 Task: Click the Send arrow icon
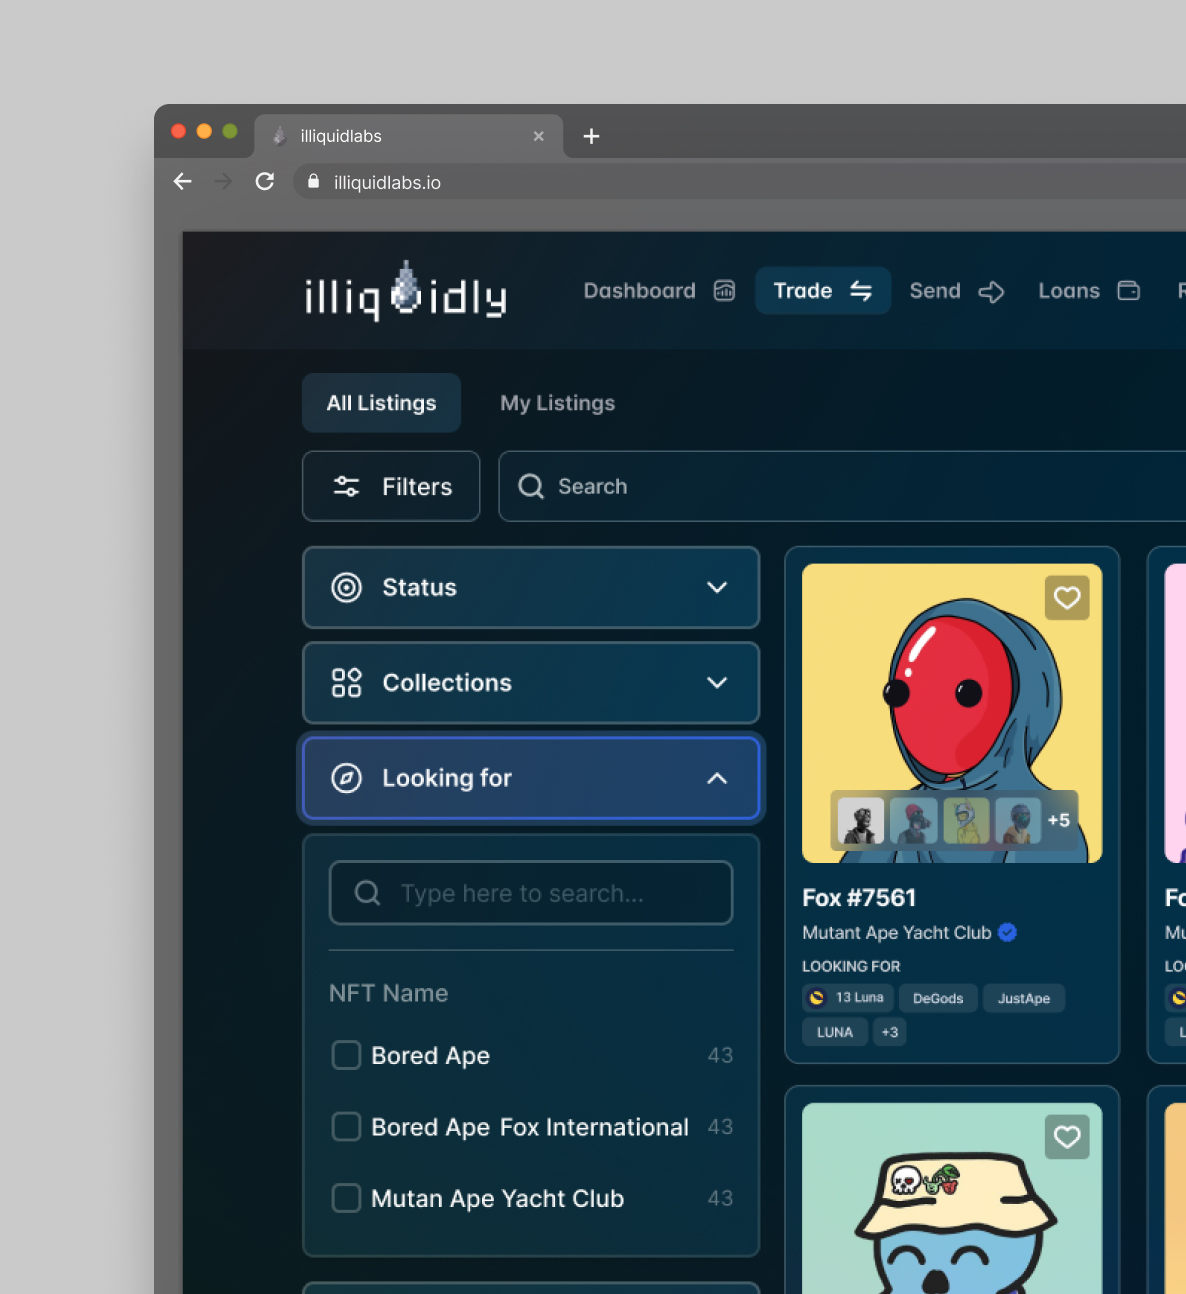tap(991, 292)
